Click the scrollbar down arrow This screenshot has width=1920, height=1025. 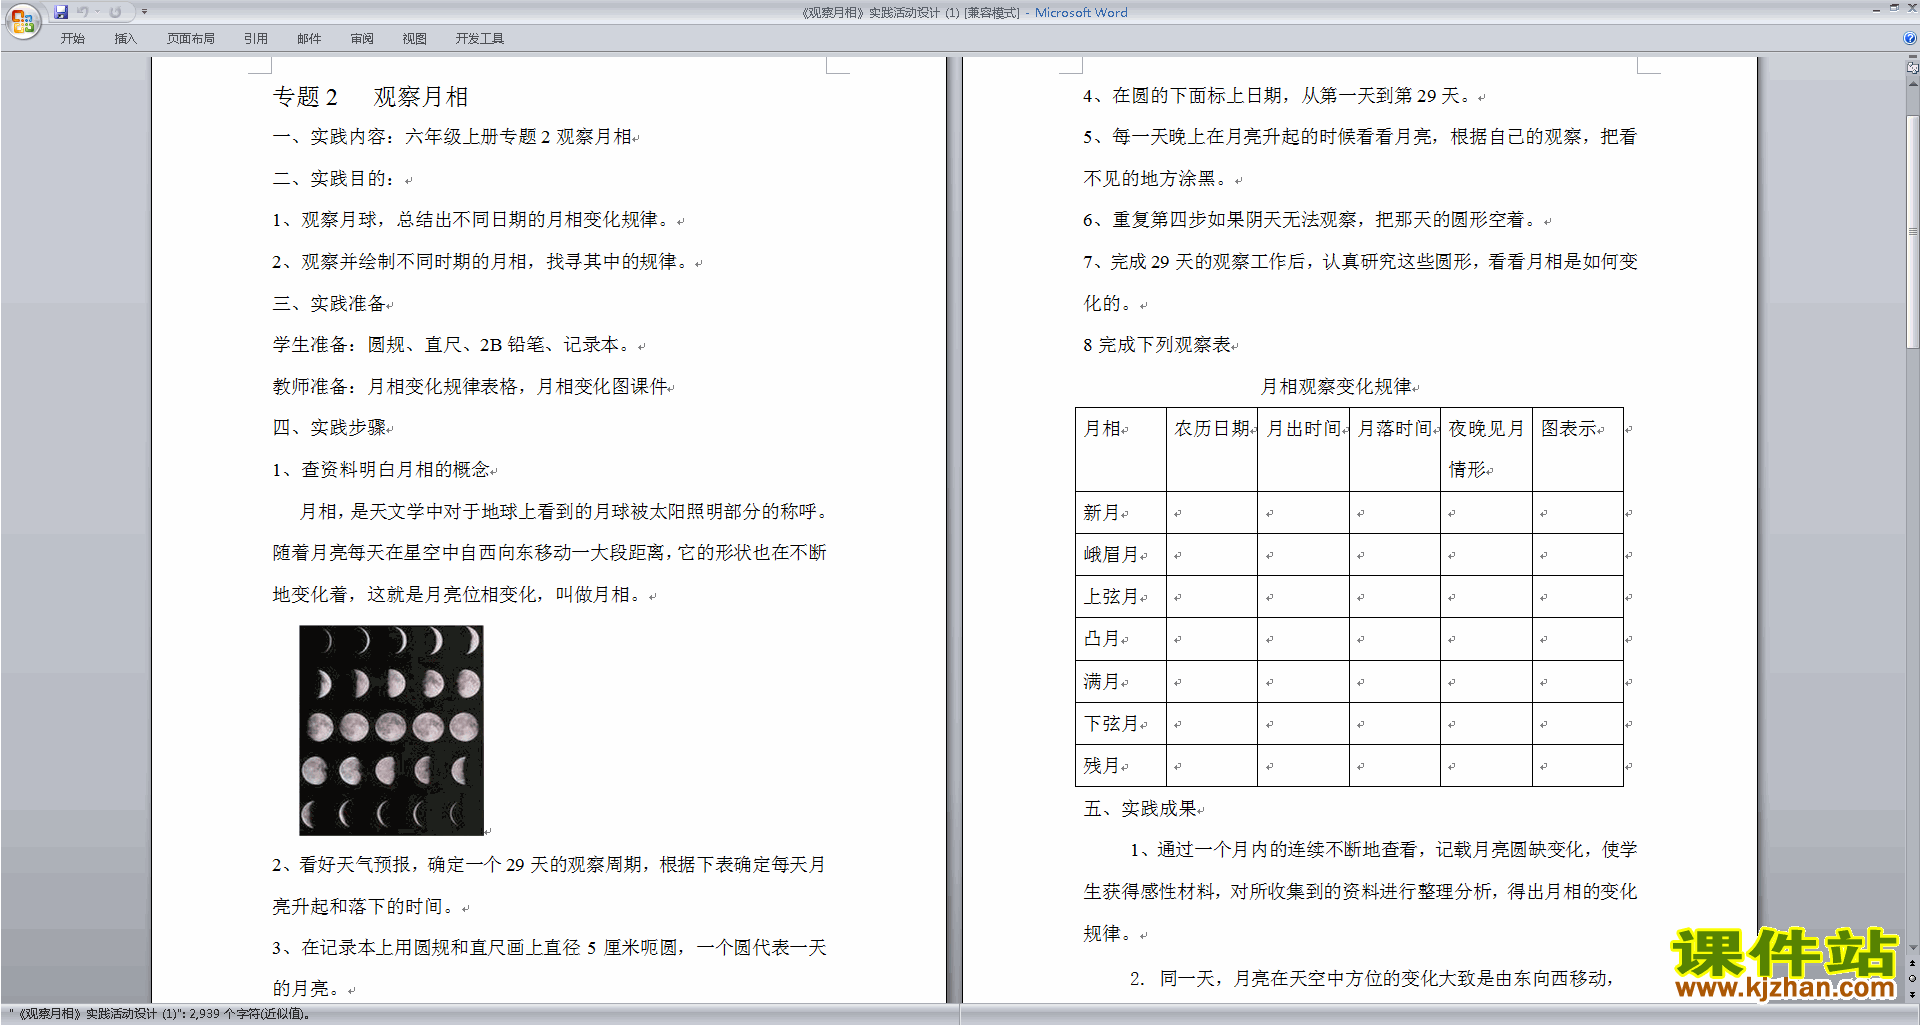click(1913, 947)
